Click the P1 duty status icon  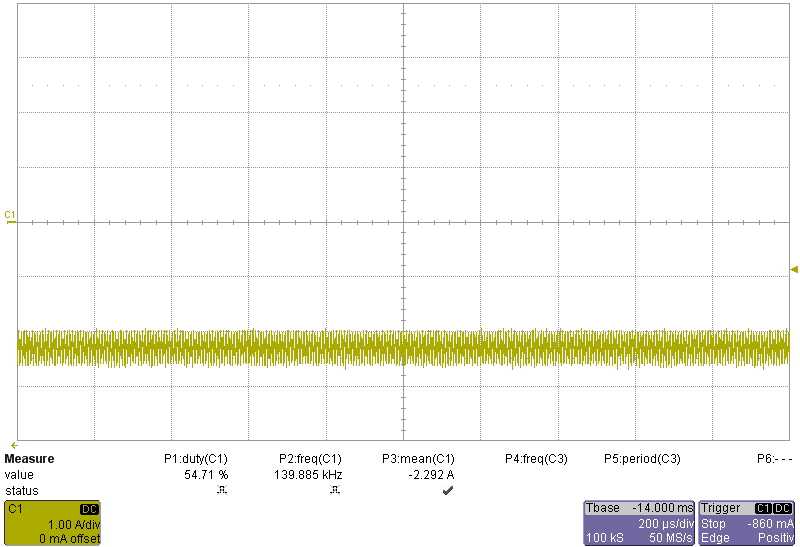[222, 491]
